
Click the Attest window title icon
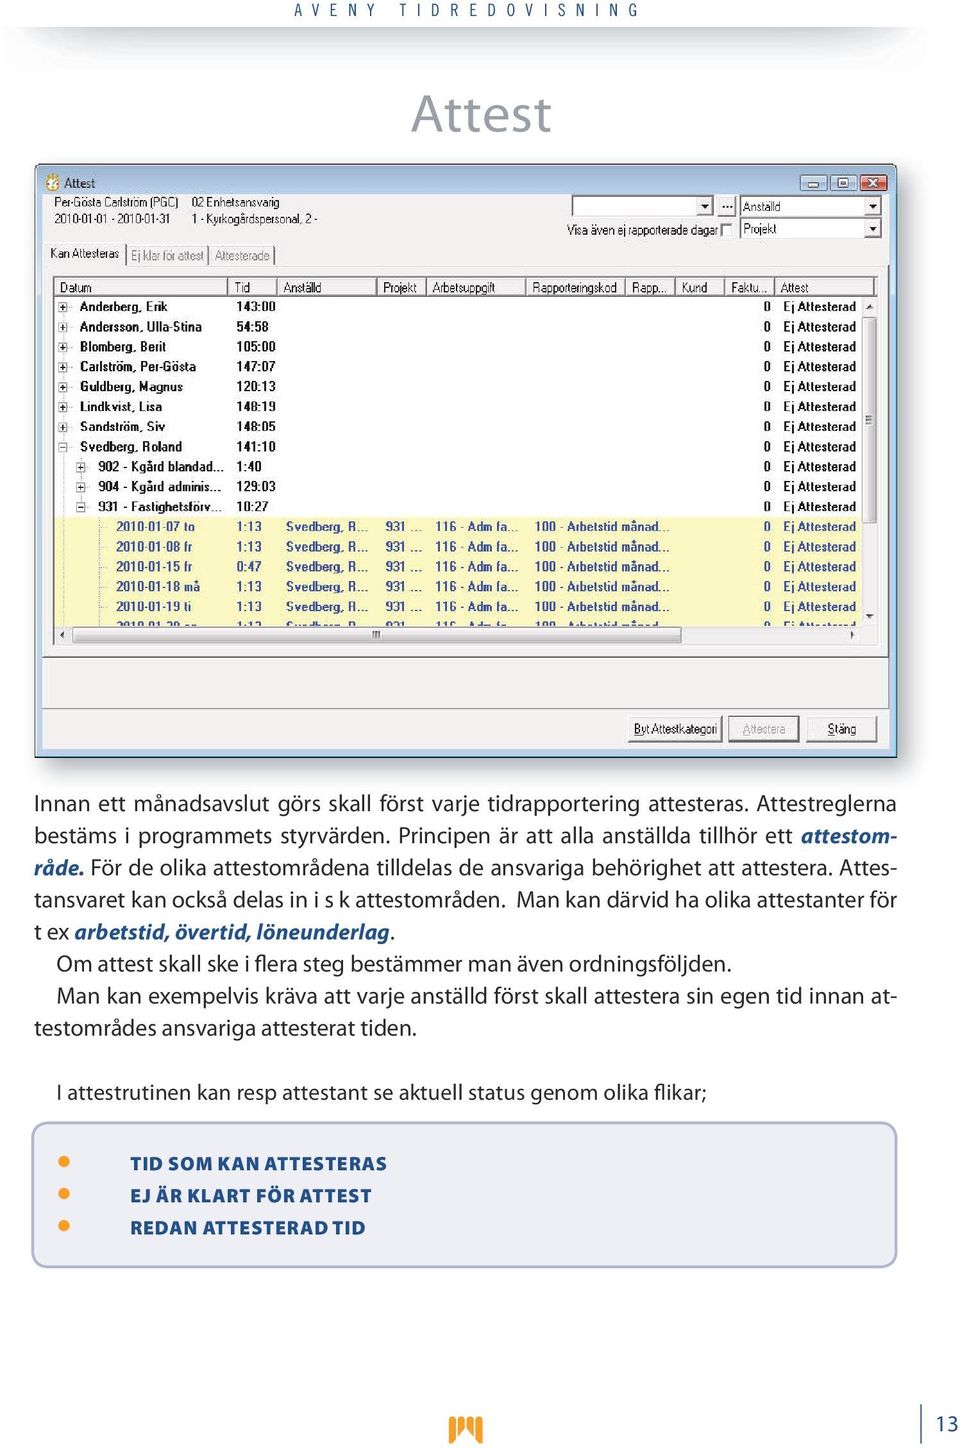pyautogui.click(x=52, y=183)
